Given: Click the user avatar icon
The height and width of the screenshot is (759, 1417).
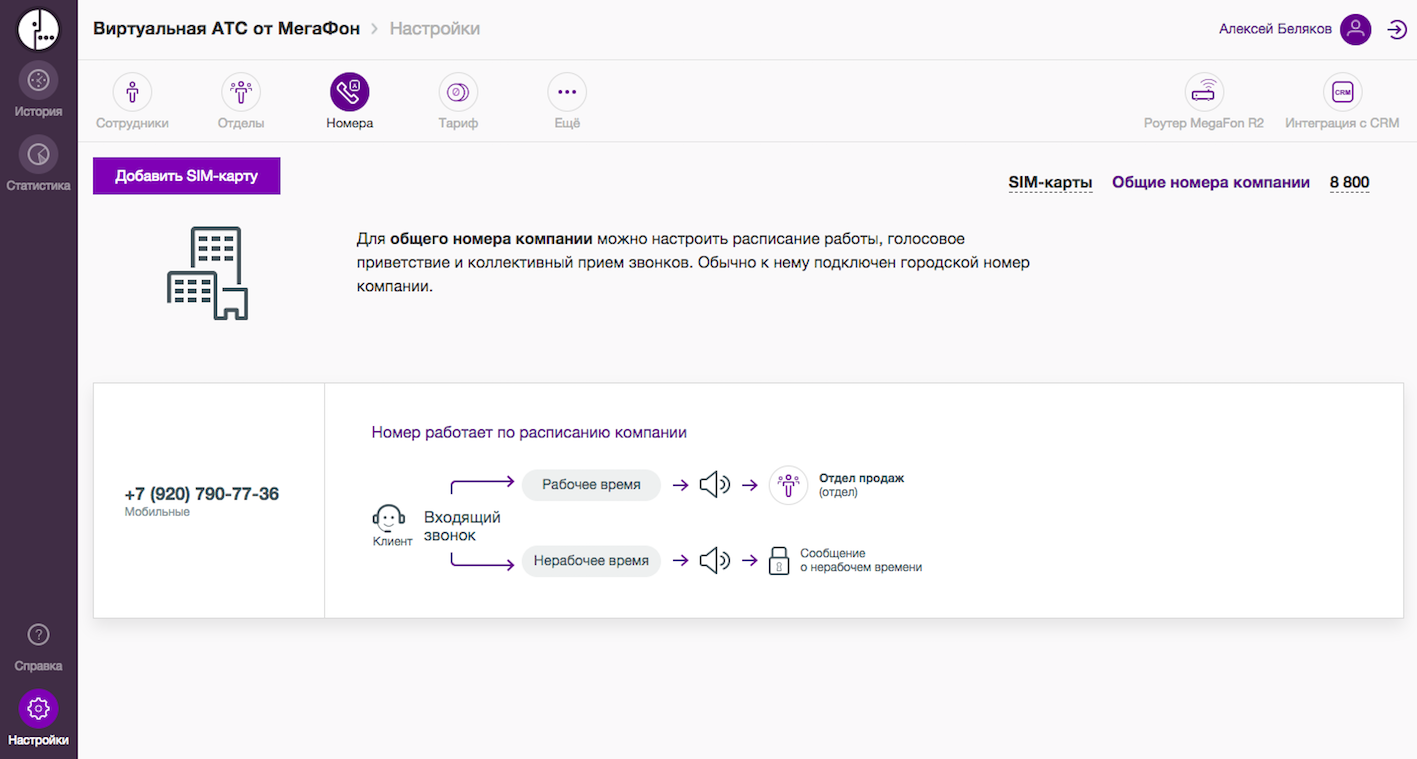Looking at the screenshot, I should coord(1355,29).
